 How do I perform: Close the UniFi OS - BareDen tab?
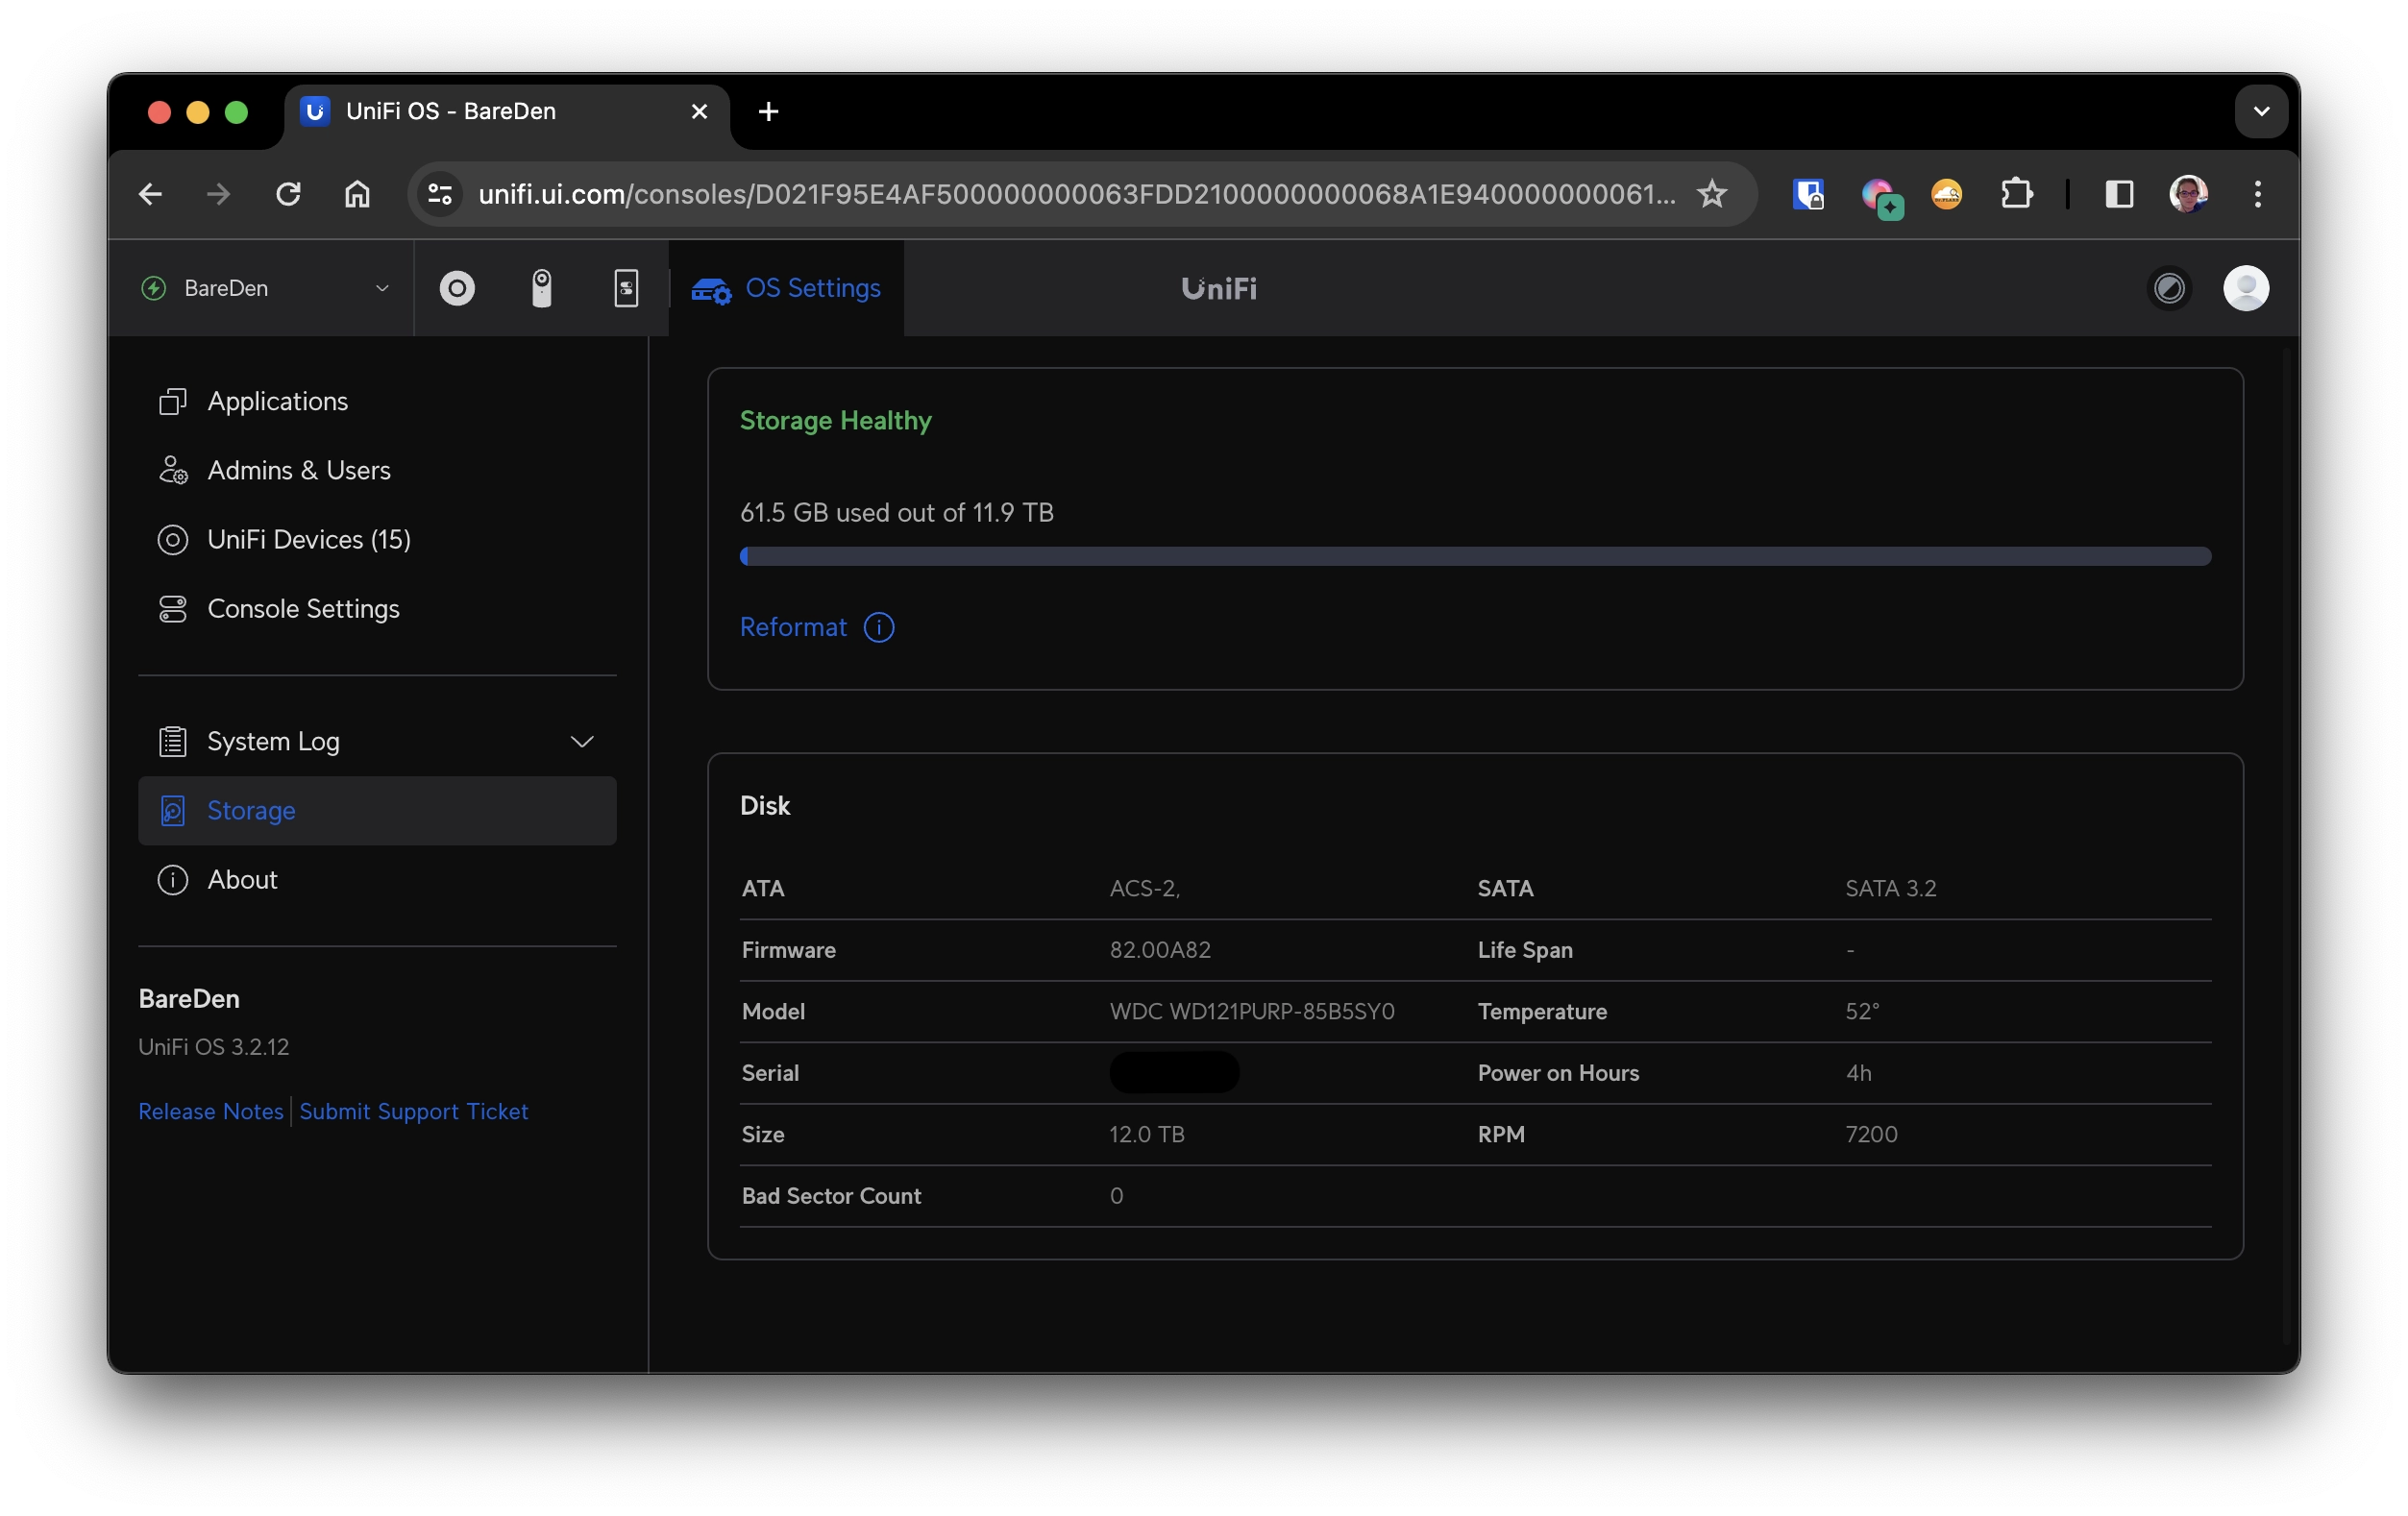pyautogui.click(x=699, y=111)
